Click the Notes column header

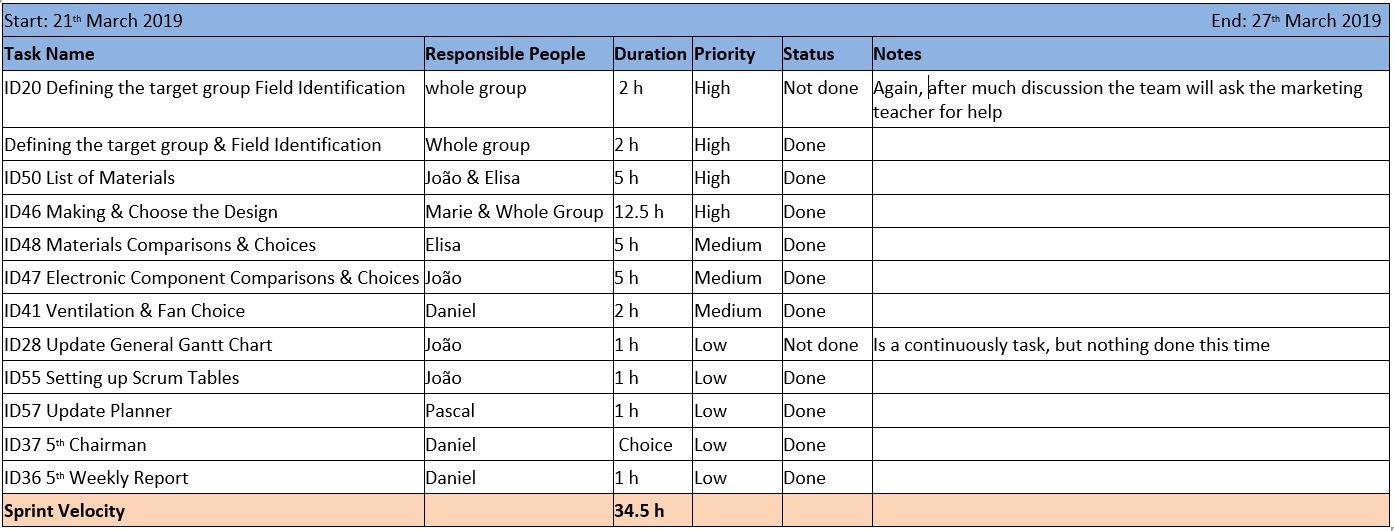click(897, 54)
